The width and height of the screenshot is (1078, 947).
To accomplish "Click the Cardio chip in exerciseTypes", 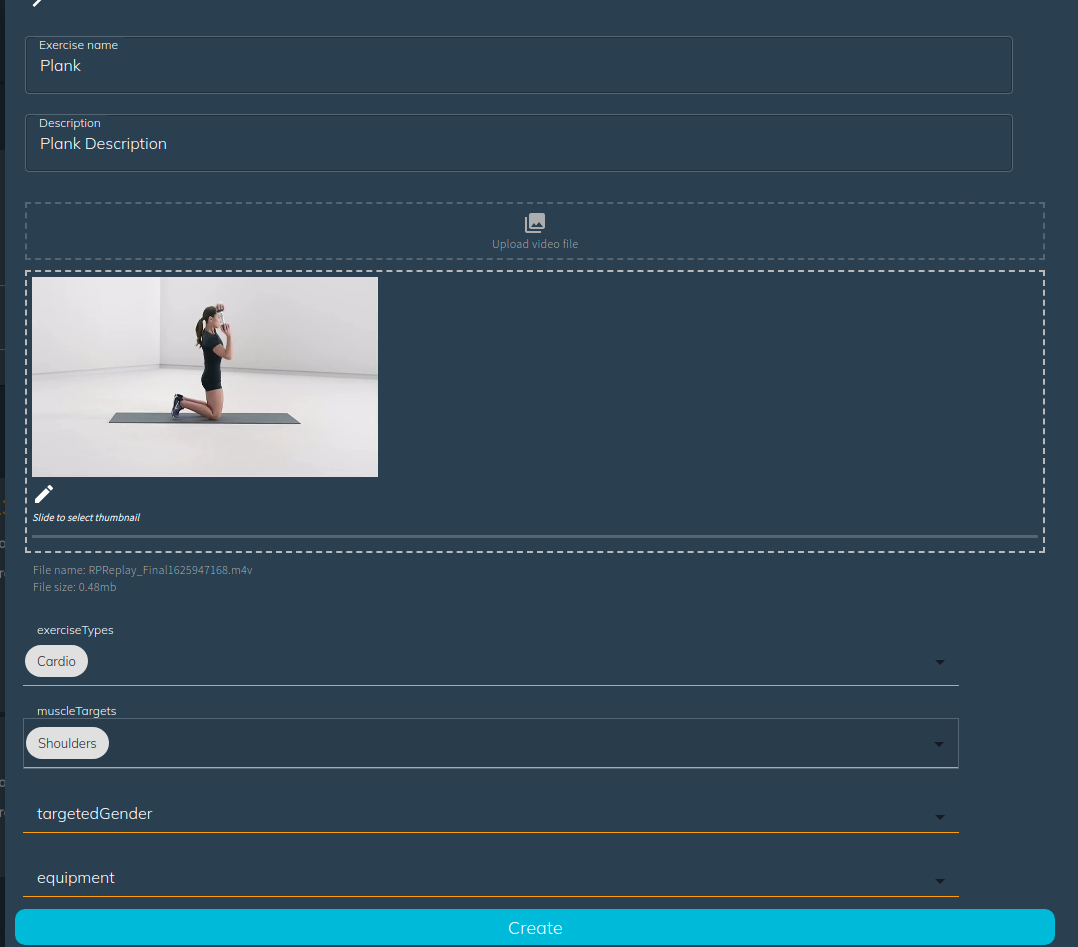I will [56, 661].
